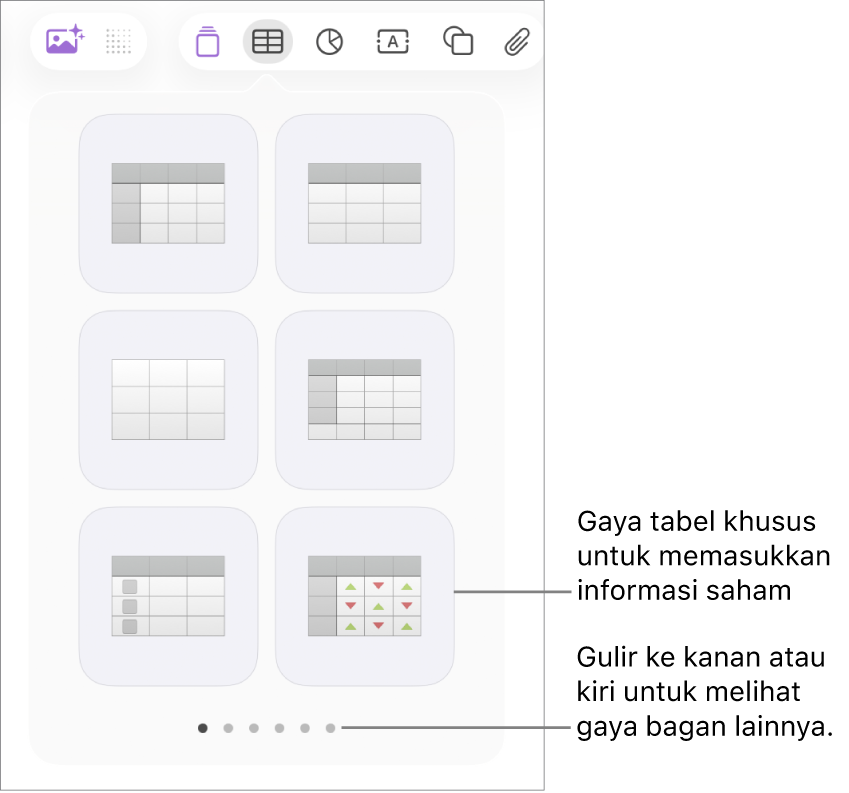Jump to fifth page dot of styles
The image size is (849, 793).
pyautogui.click(x=305, y=728)
